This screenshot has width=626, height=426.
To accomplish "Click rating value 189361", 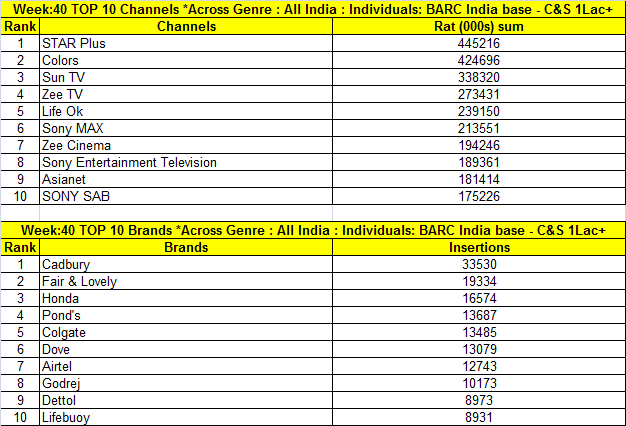I will pyautogui.click(x=479, y=162).
